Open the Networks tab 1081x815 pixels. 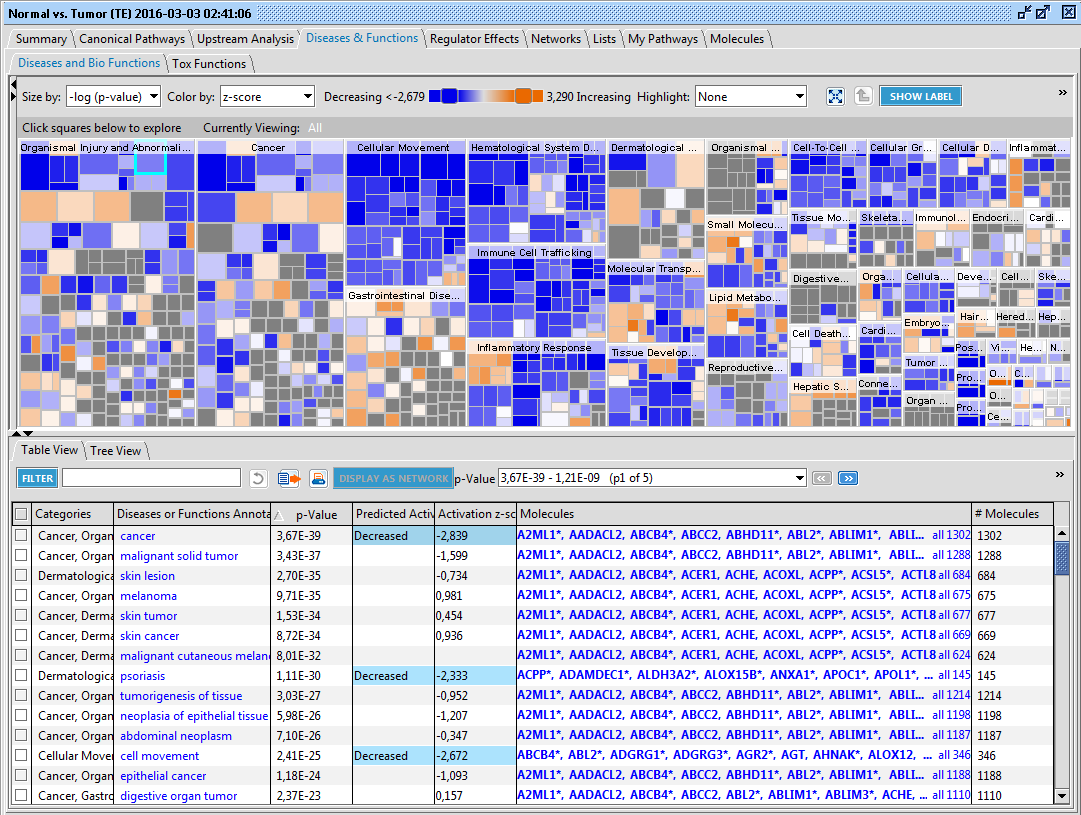[x=556, y=39]
